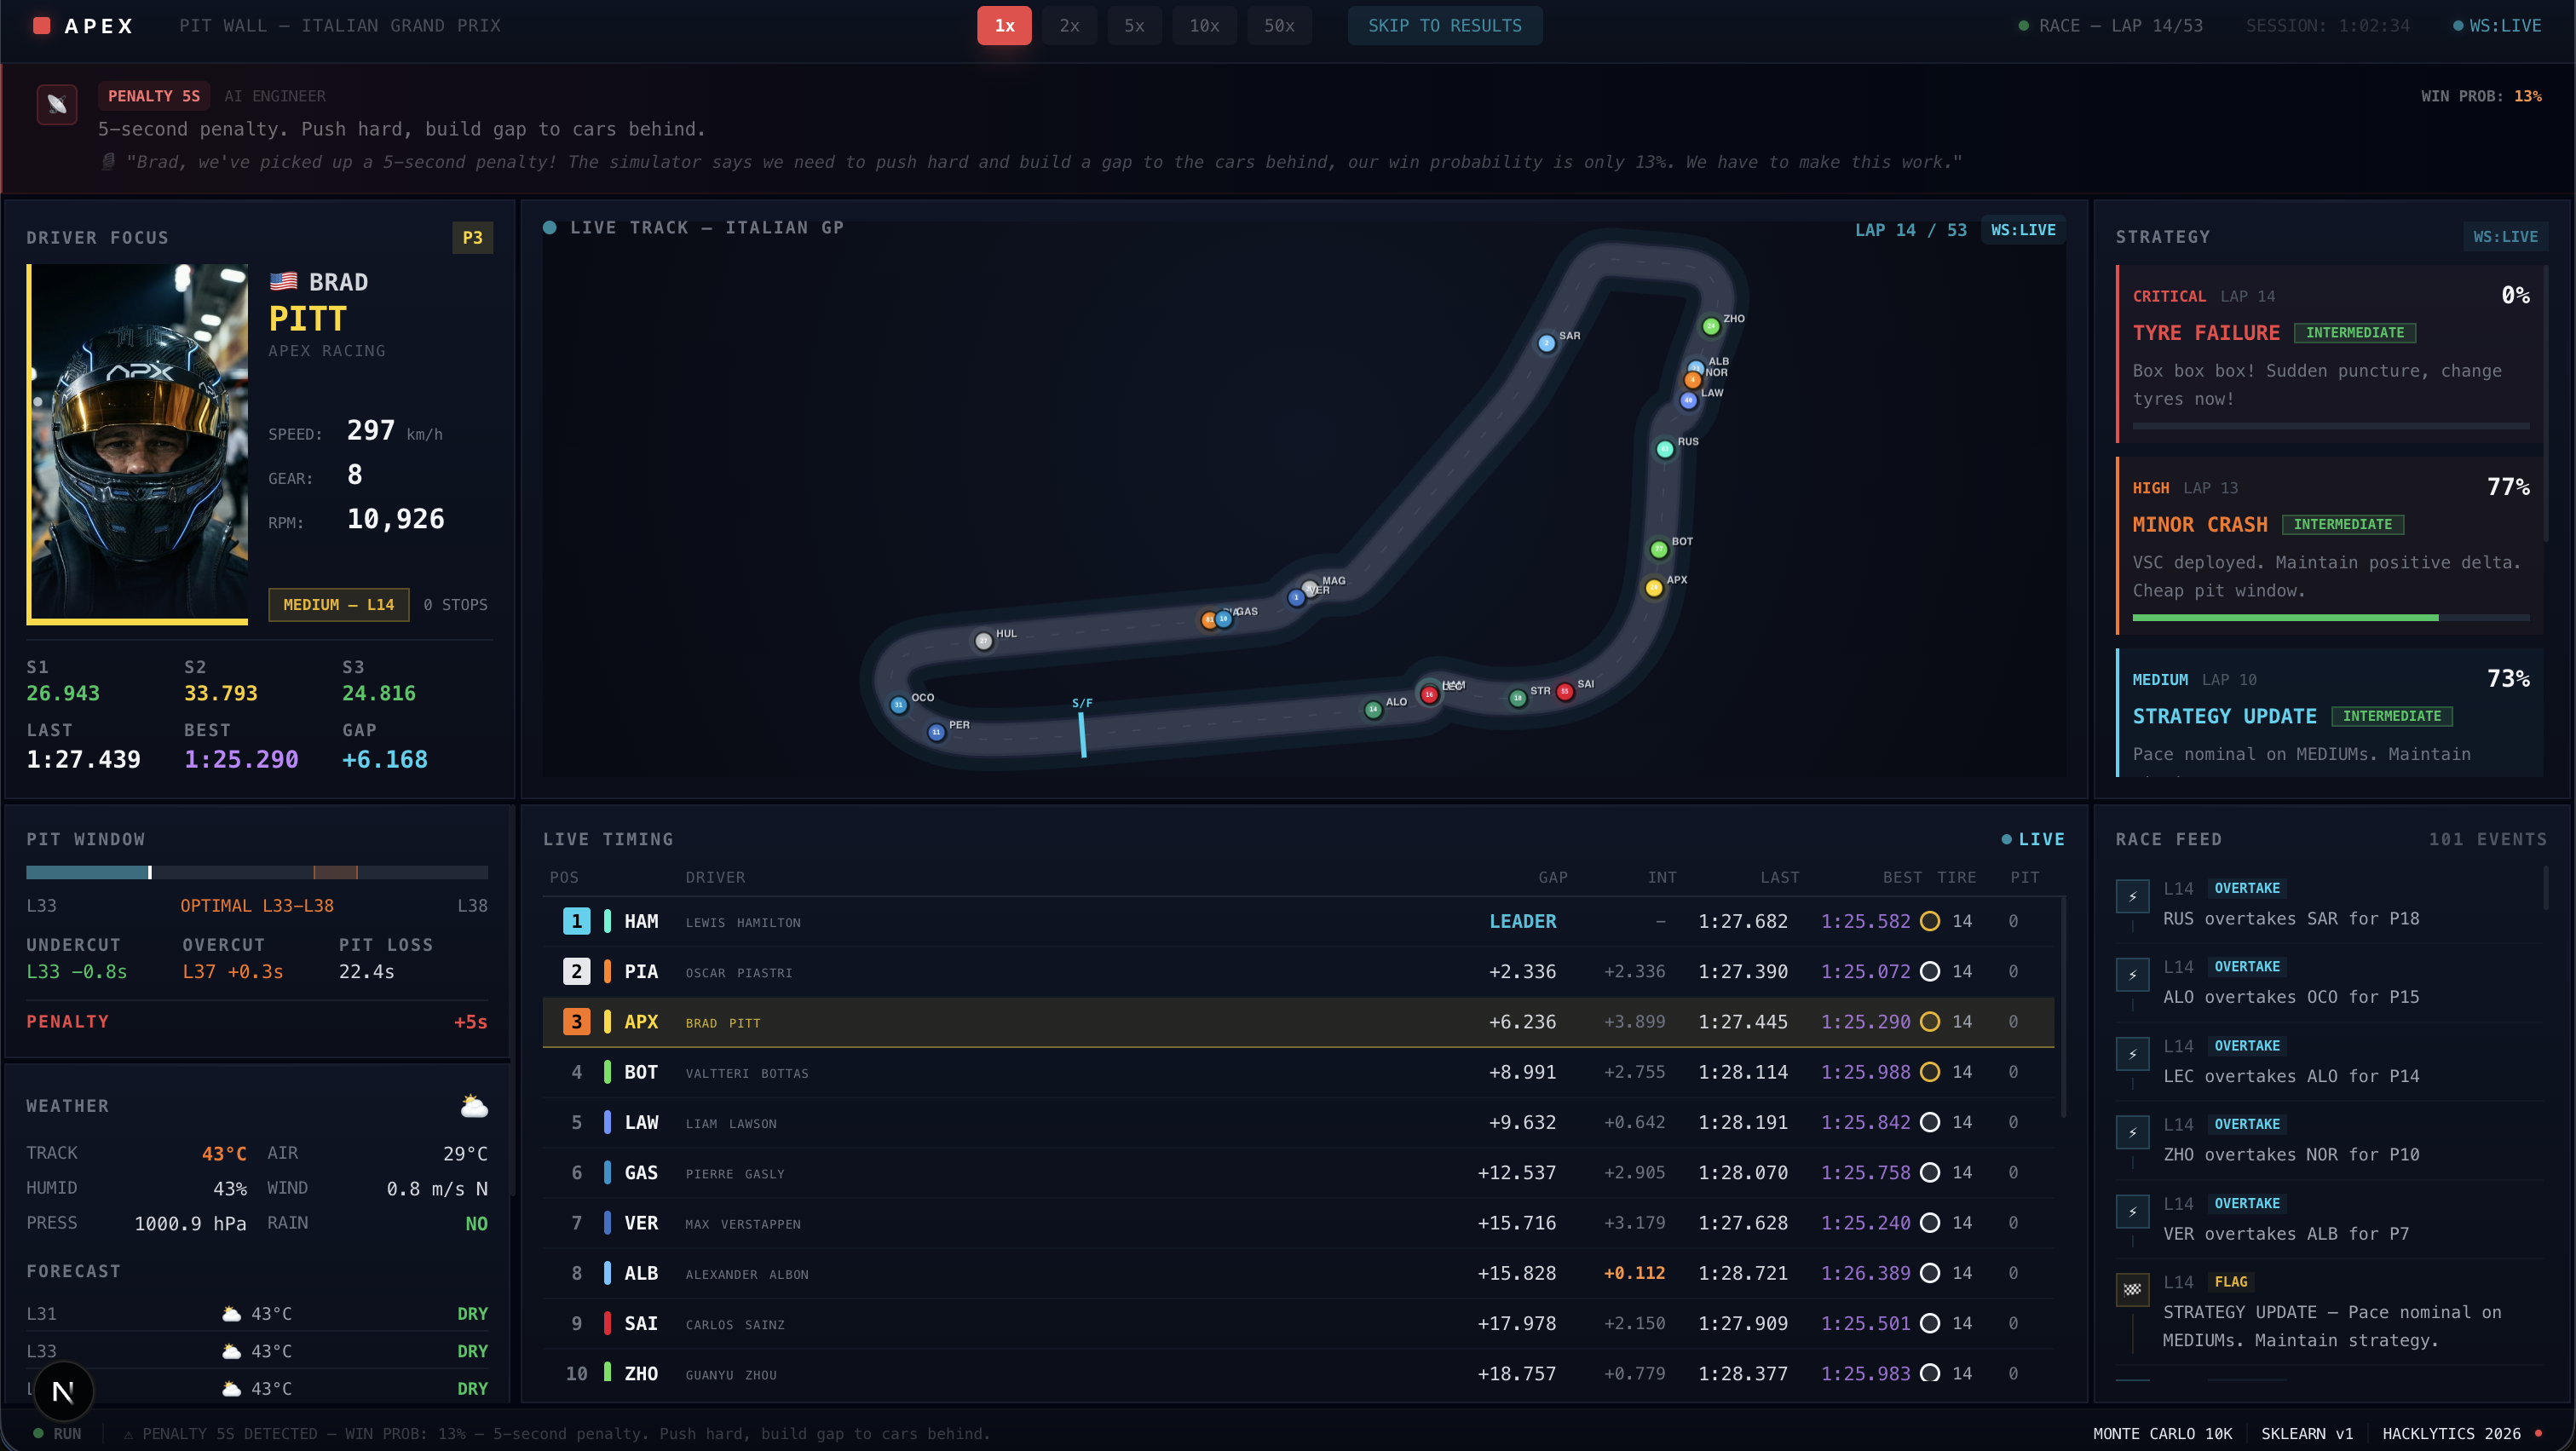Viewport: 2576px width, 1451px height.
Task: Click the Medium – L14 tyre badge
Action: [338, 605]
